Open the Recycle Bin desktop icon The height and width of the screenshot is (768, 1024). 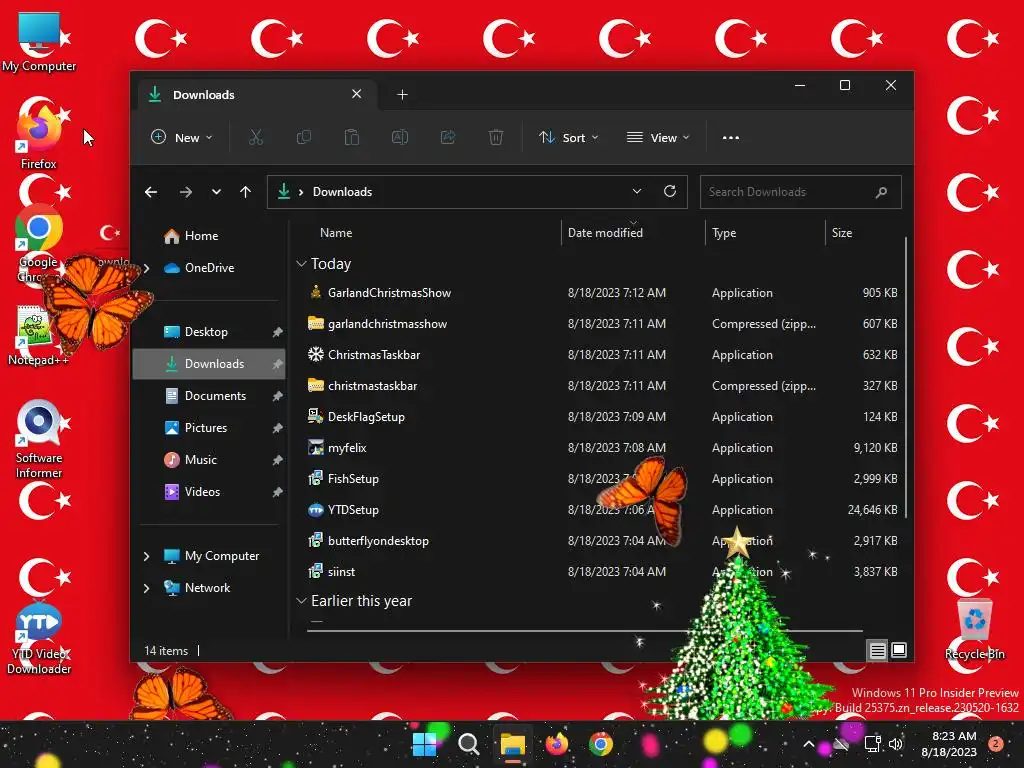click(974, 628)
